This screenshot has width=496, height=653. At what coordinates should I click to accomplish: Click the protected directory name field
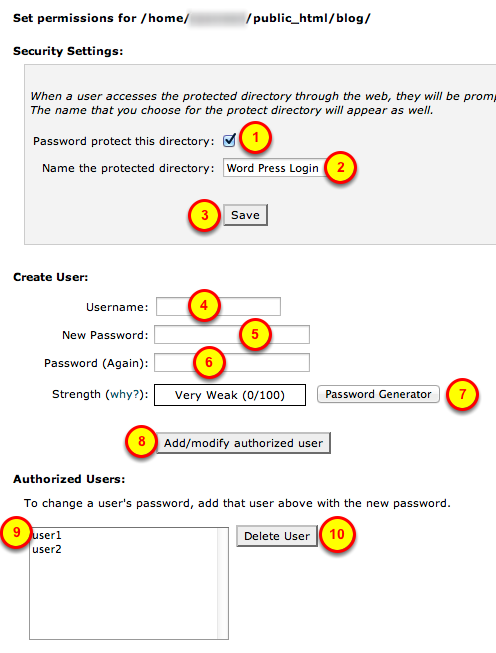coord(275,168)
